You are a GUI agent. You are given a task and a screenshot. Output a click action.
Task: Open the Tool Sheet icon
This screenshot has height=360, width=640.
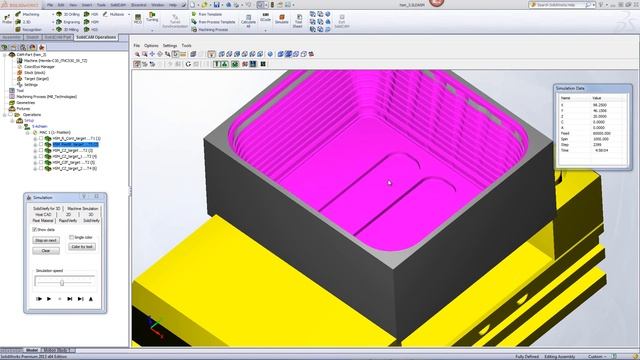(x=298, y=21)
